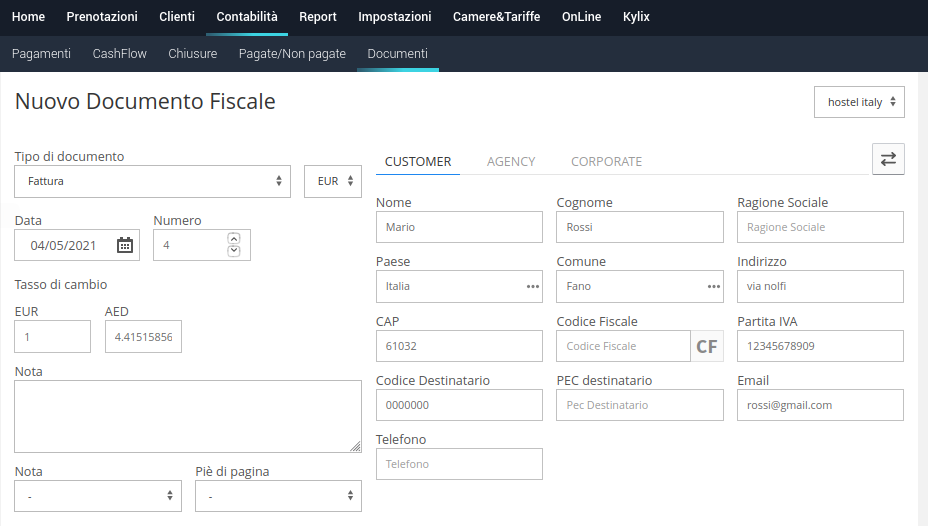Open the Comune three-dots lookup

(x=714, y=286)
